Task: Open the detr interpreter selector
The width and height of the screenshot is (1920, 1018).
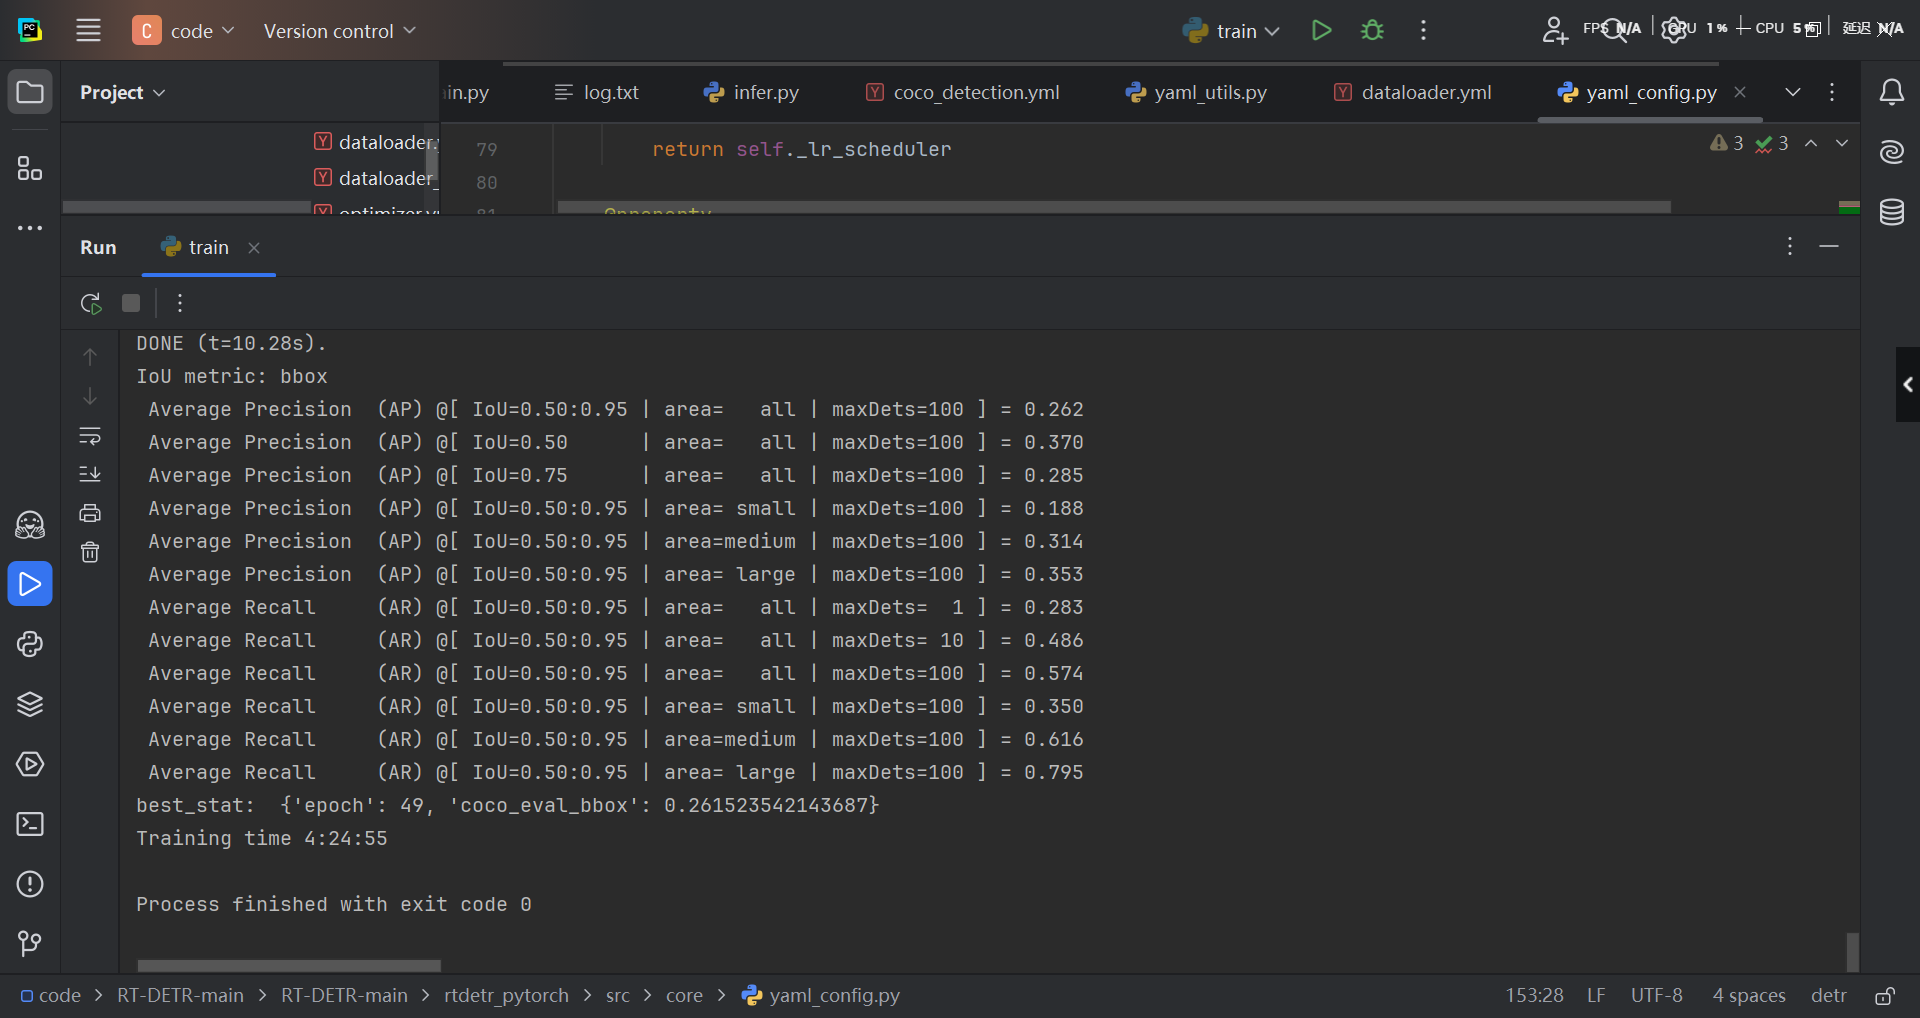Action: click(1828, 995)
